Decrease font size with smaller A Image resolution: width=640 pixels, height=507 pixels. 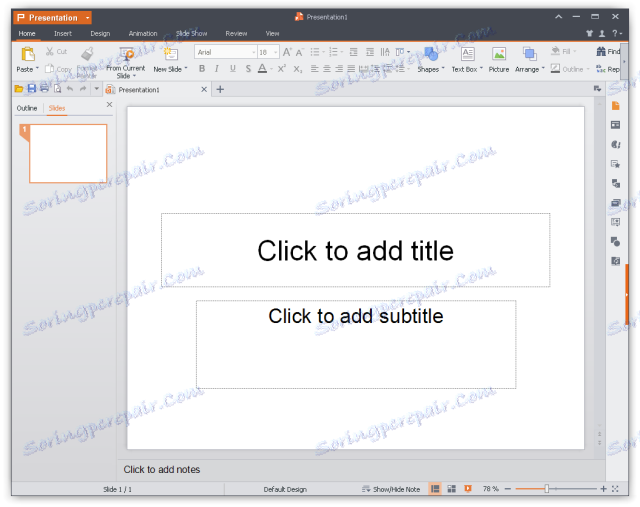(300, 52)
